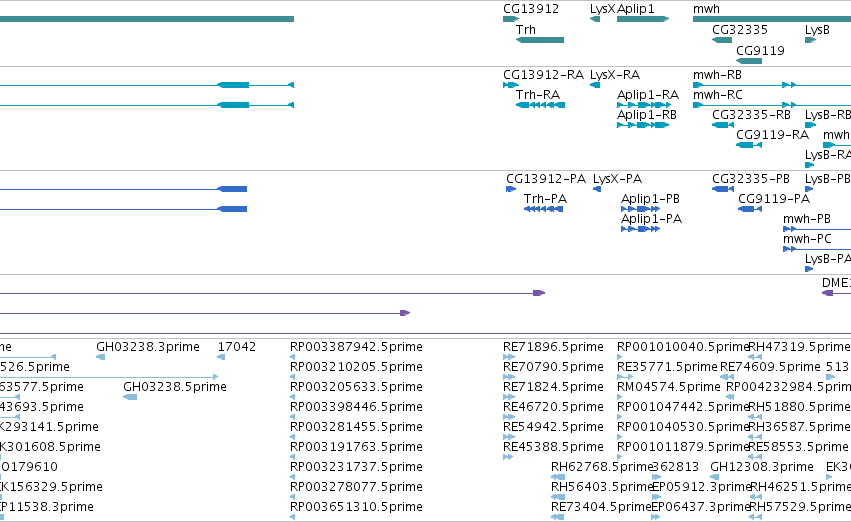Open the Trh-PA protein label
The width and height of the screenshot is (851, 522).
tap(545, 199)
